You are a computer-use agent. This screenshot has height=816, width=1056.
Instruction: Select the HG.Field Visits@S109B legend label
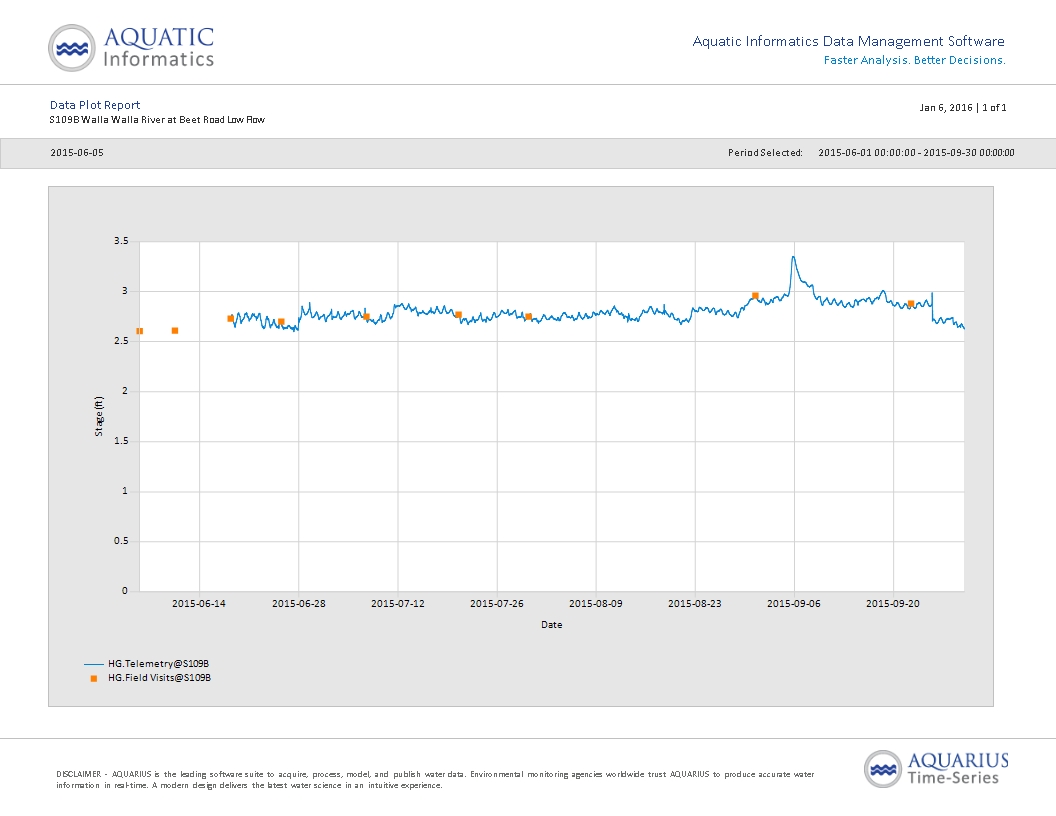tap(160, 678)
